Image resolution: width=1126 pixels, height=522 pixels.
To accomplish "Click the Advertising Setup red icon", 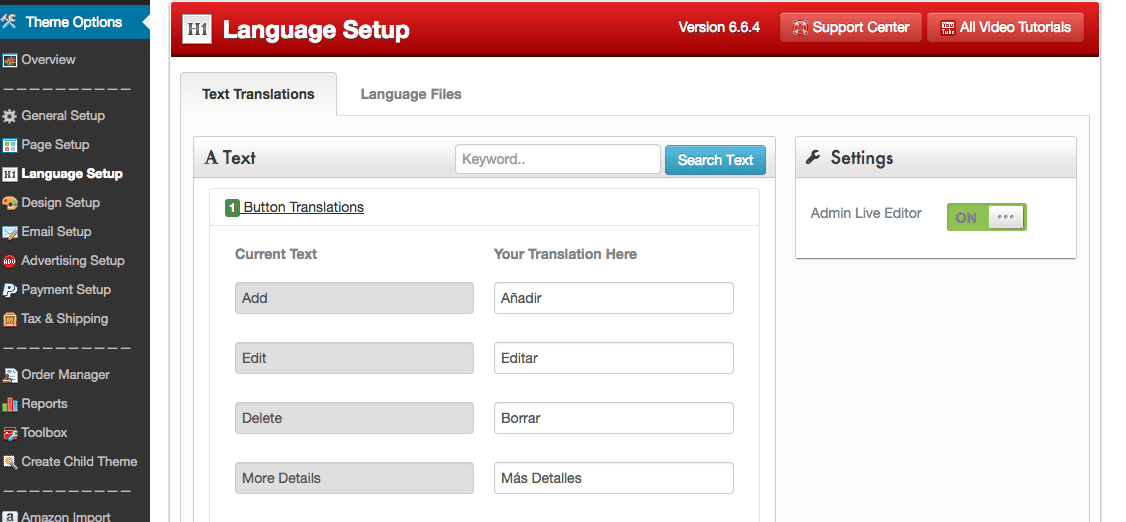I will (10, 261).
